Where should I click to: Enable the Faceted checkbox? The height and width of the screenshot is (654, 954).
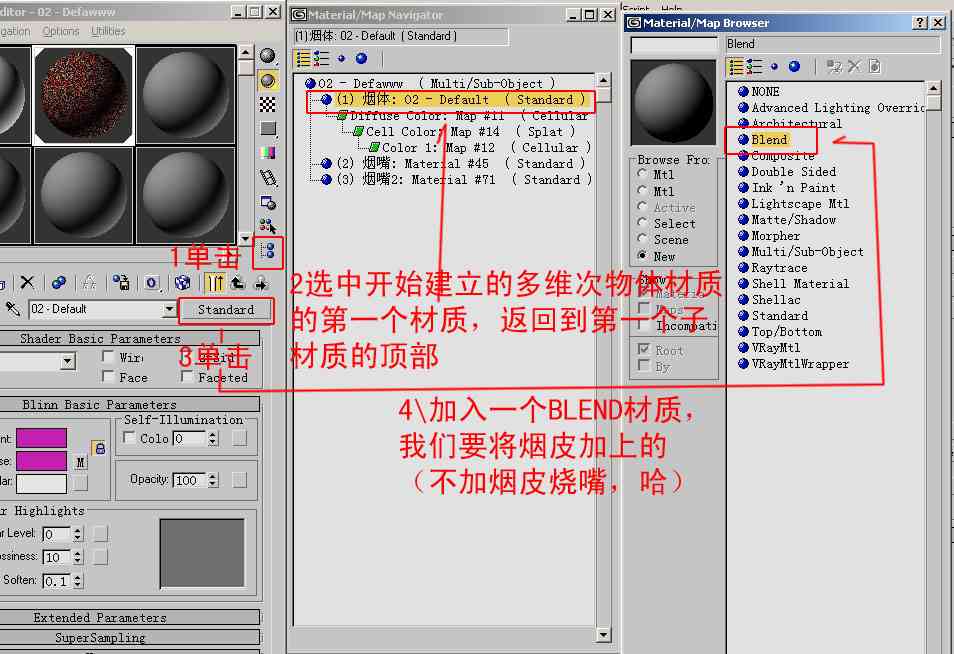point(187,377)
